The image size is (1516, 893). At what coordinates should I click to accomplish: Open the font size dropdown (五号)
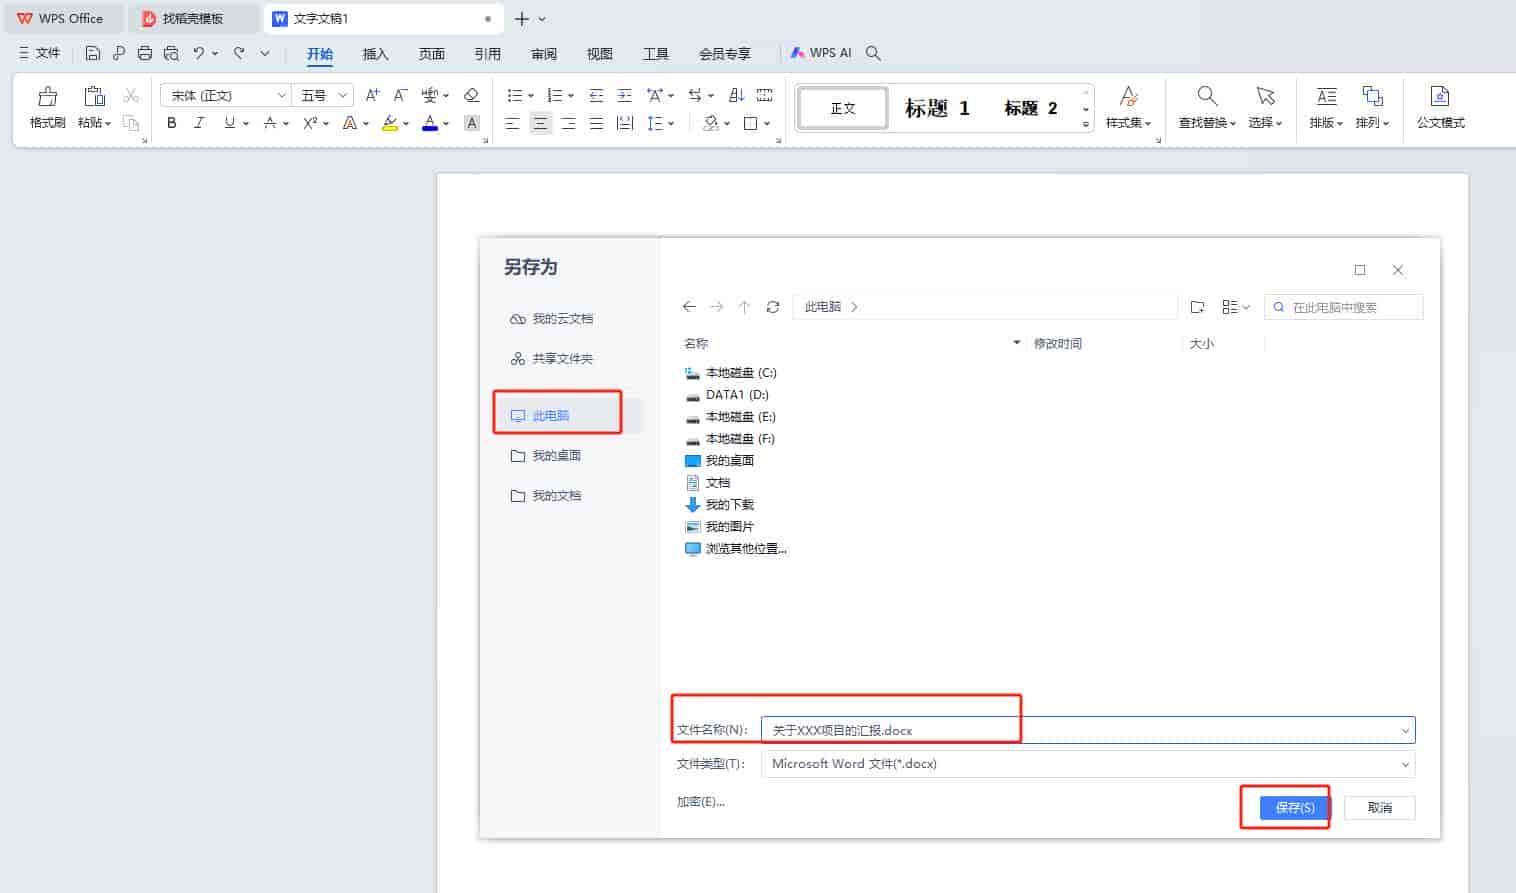pyautogui.click(x=324, y=95)
